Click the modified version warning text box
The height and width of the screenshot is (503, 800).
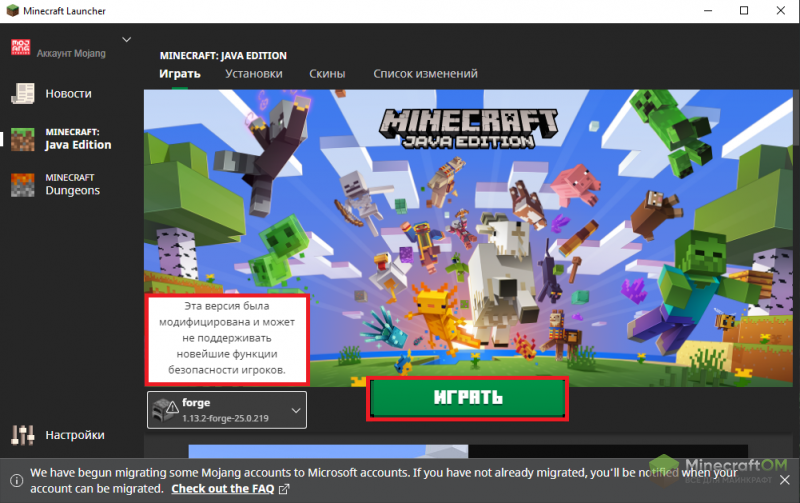[228, 339]
